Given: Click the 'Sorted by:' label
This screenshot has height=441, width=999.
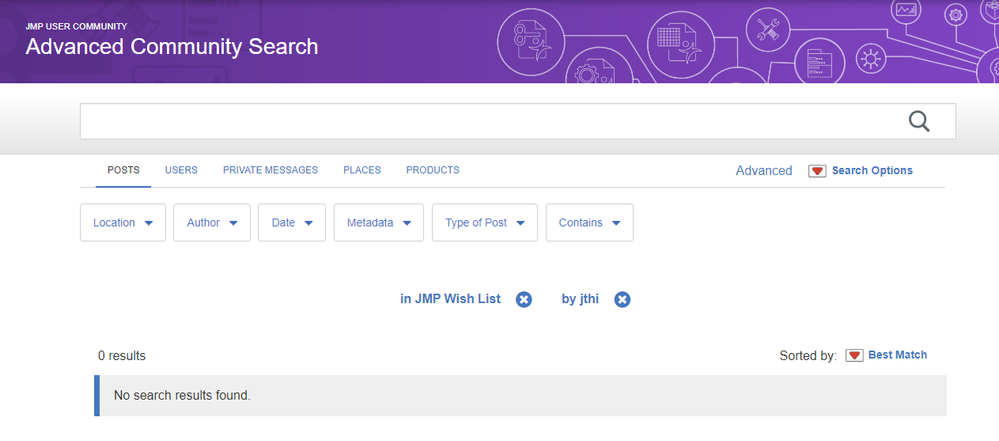Looking at the screenshot, I should point(808,356).
